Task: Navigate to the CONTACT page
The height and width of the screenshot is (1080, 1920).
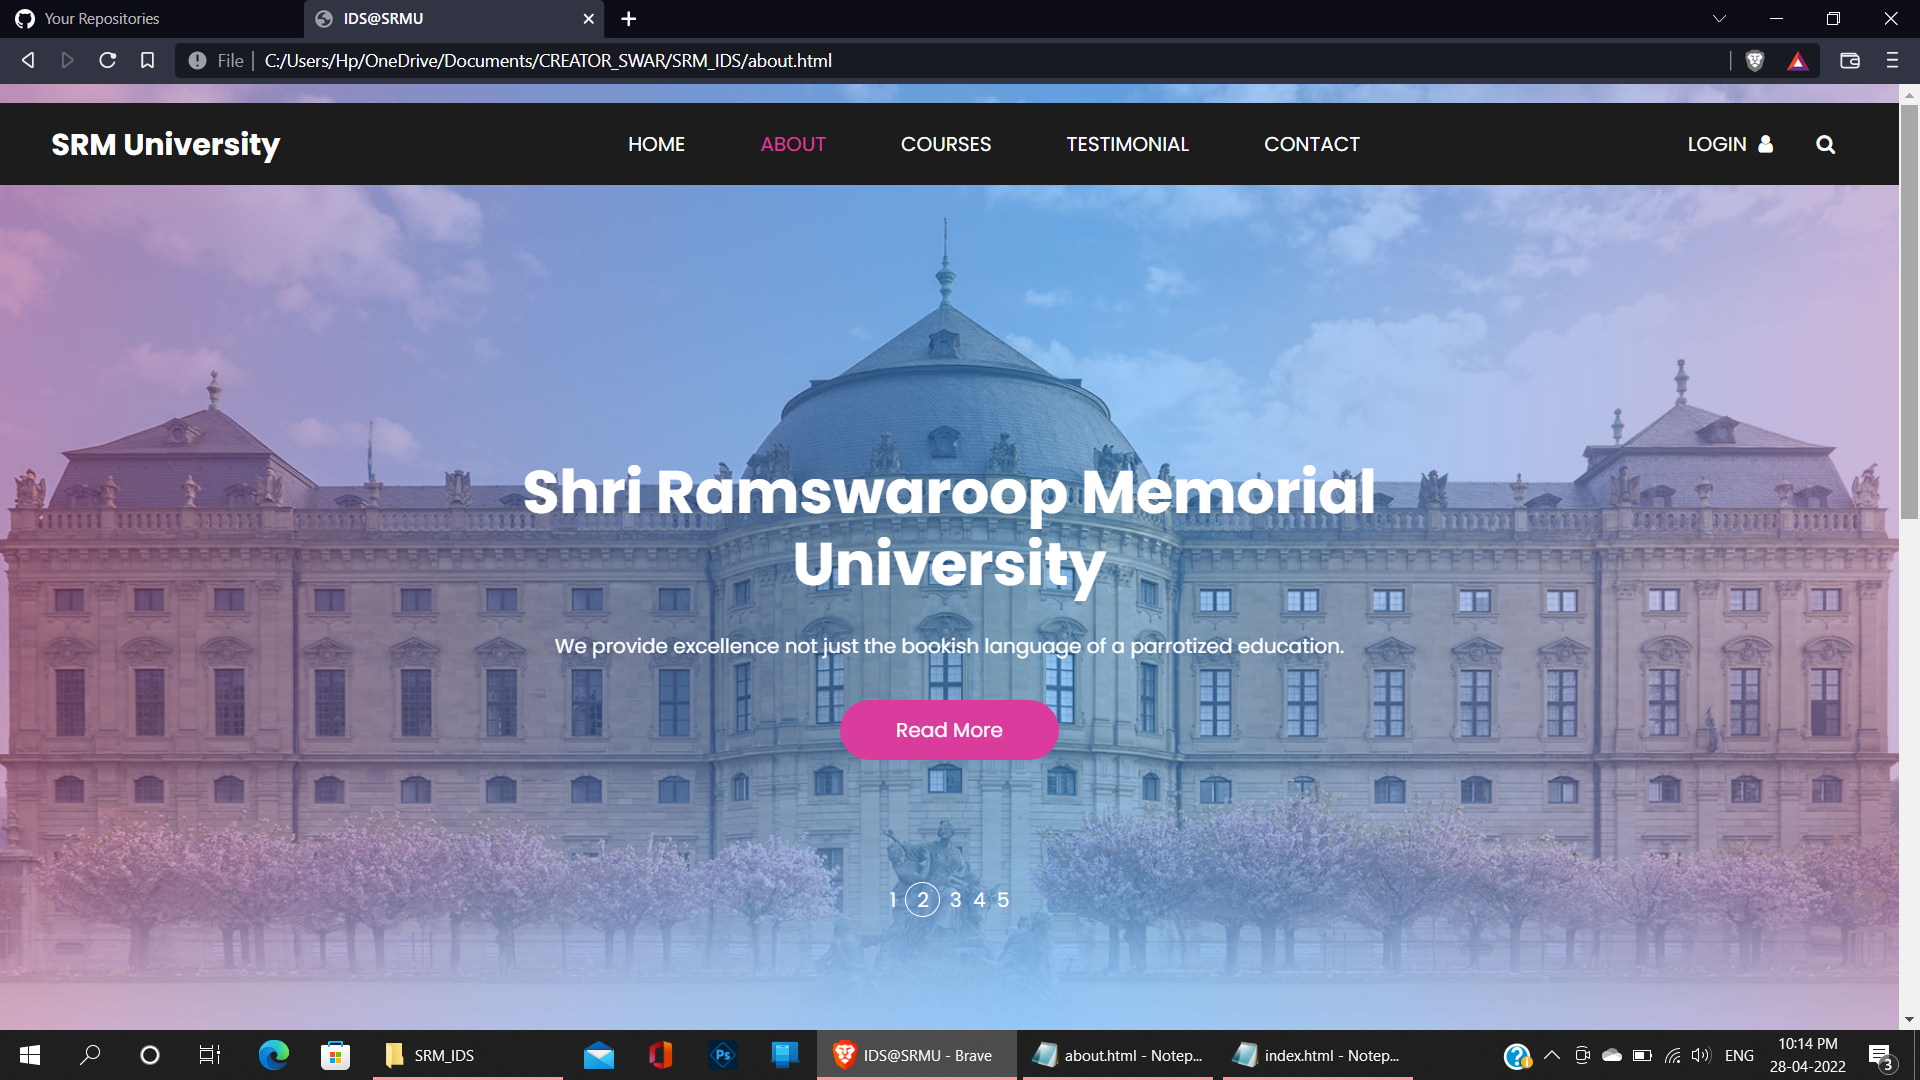Action: click(1311, 144)
